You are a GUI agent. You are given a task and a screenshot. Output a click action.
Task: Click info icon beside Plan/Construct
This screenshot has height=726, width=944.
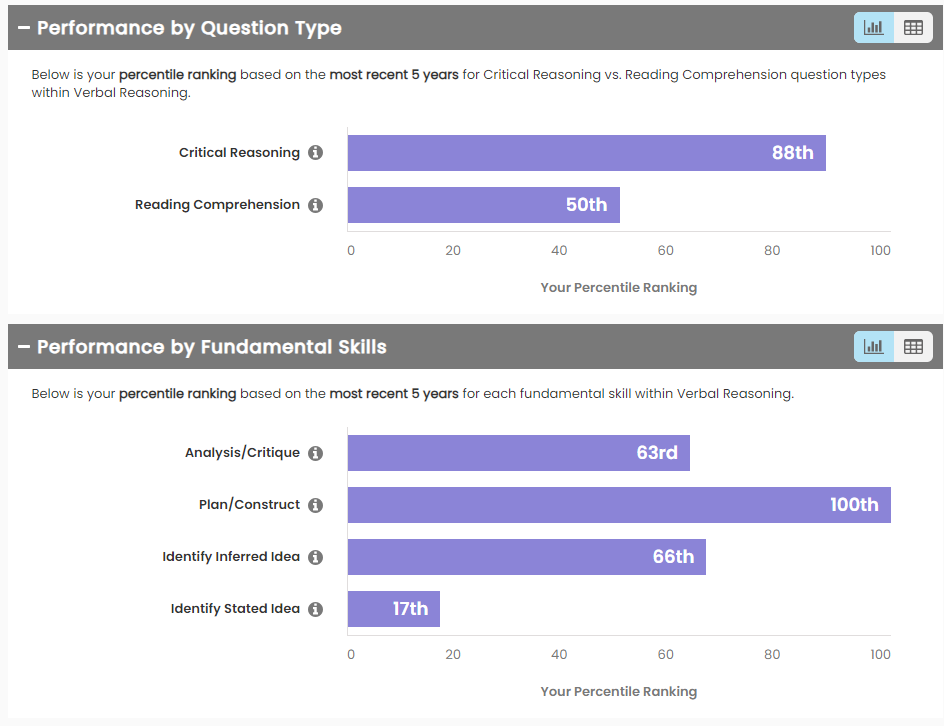[x=315, y=505]
